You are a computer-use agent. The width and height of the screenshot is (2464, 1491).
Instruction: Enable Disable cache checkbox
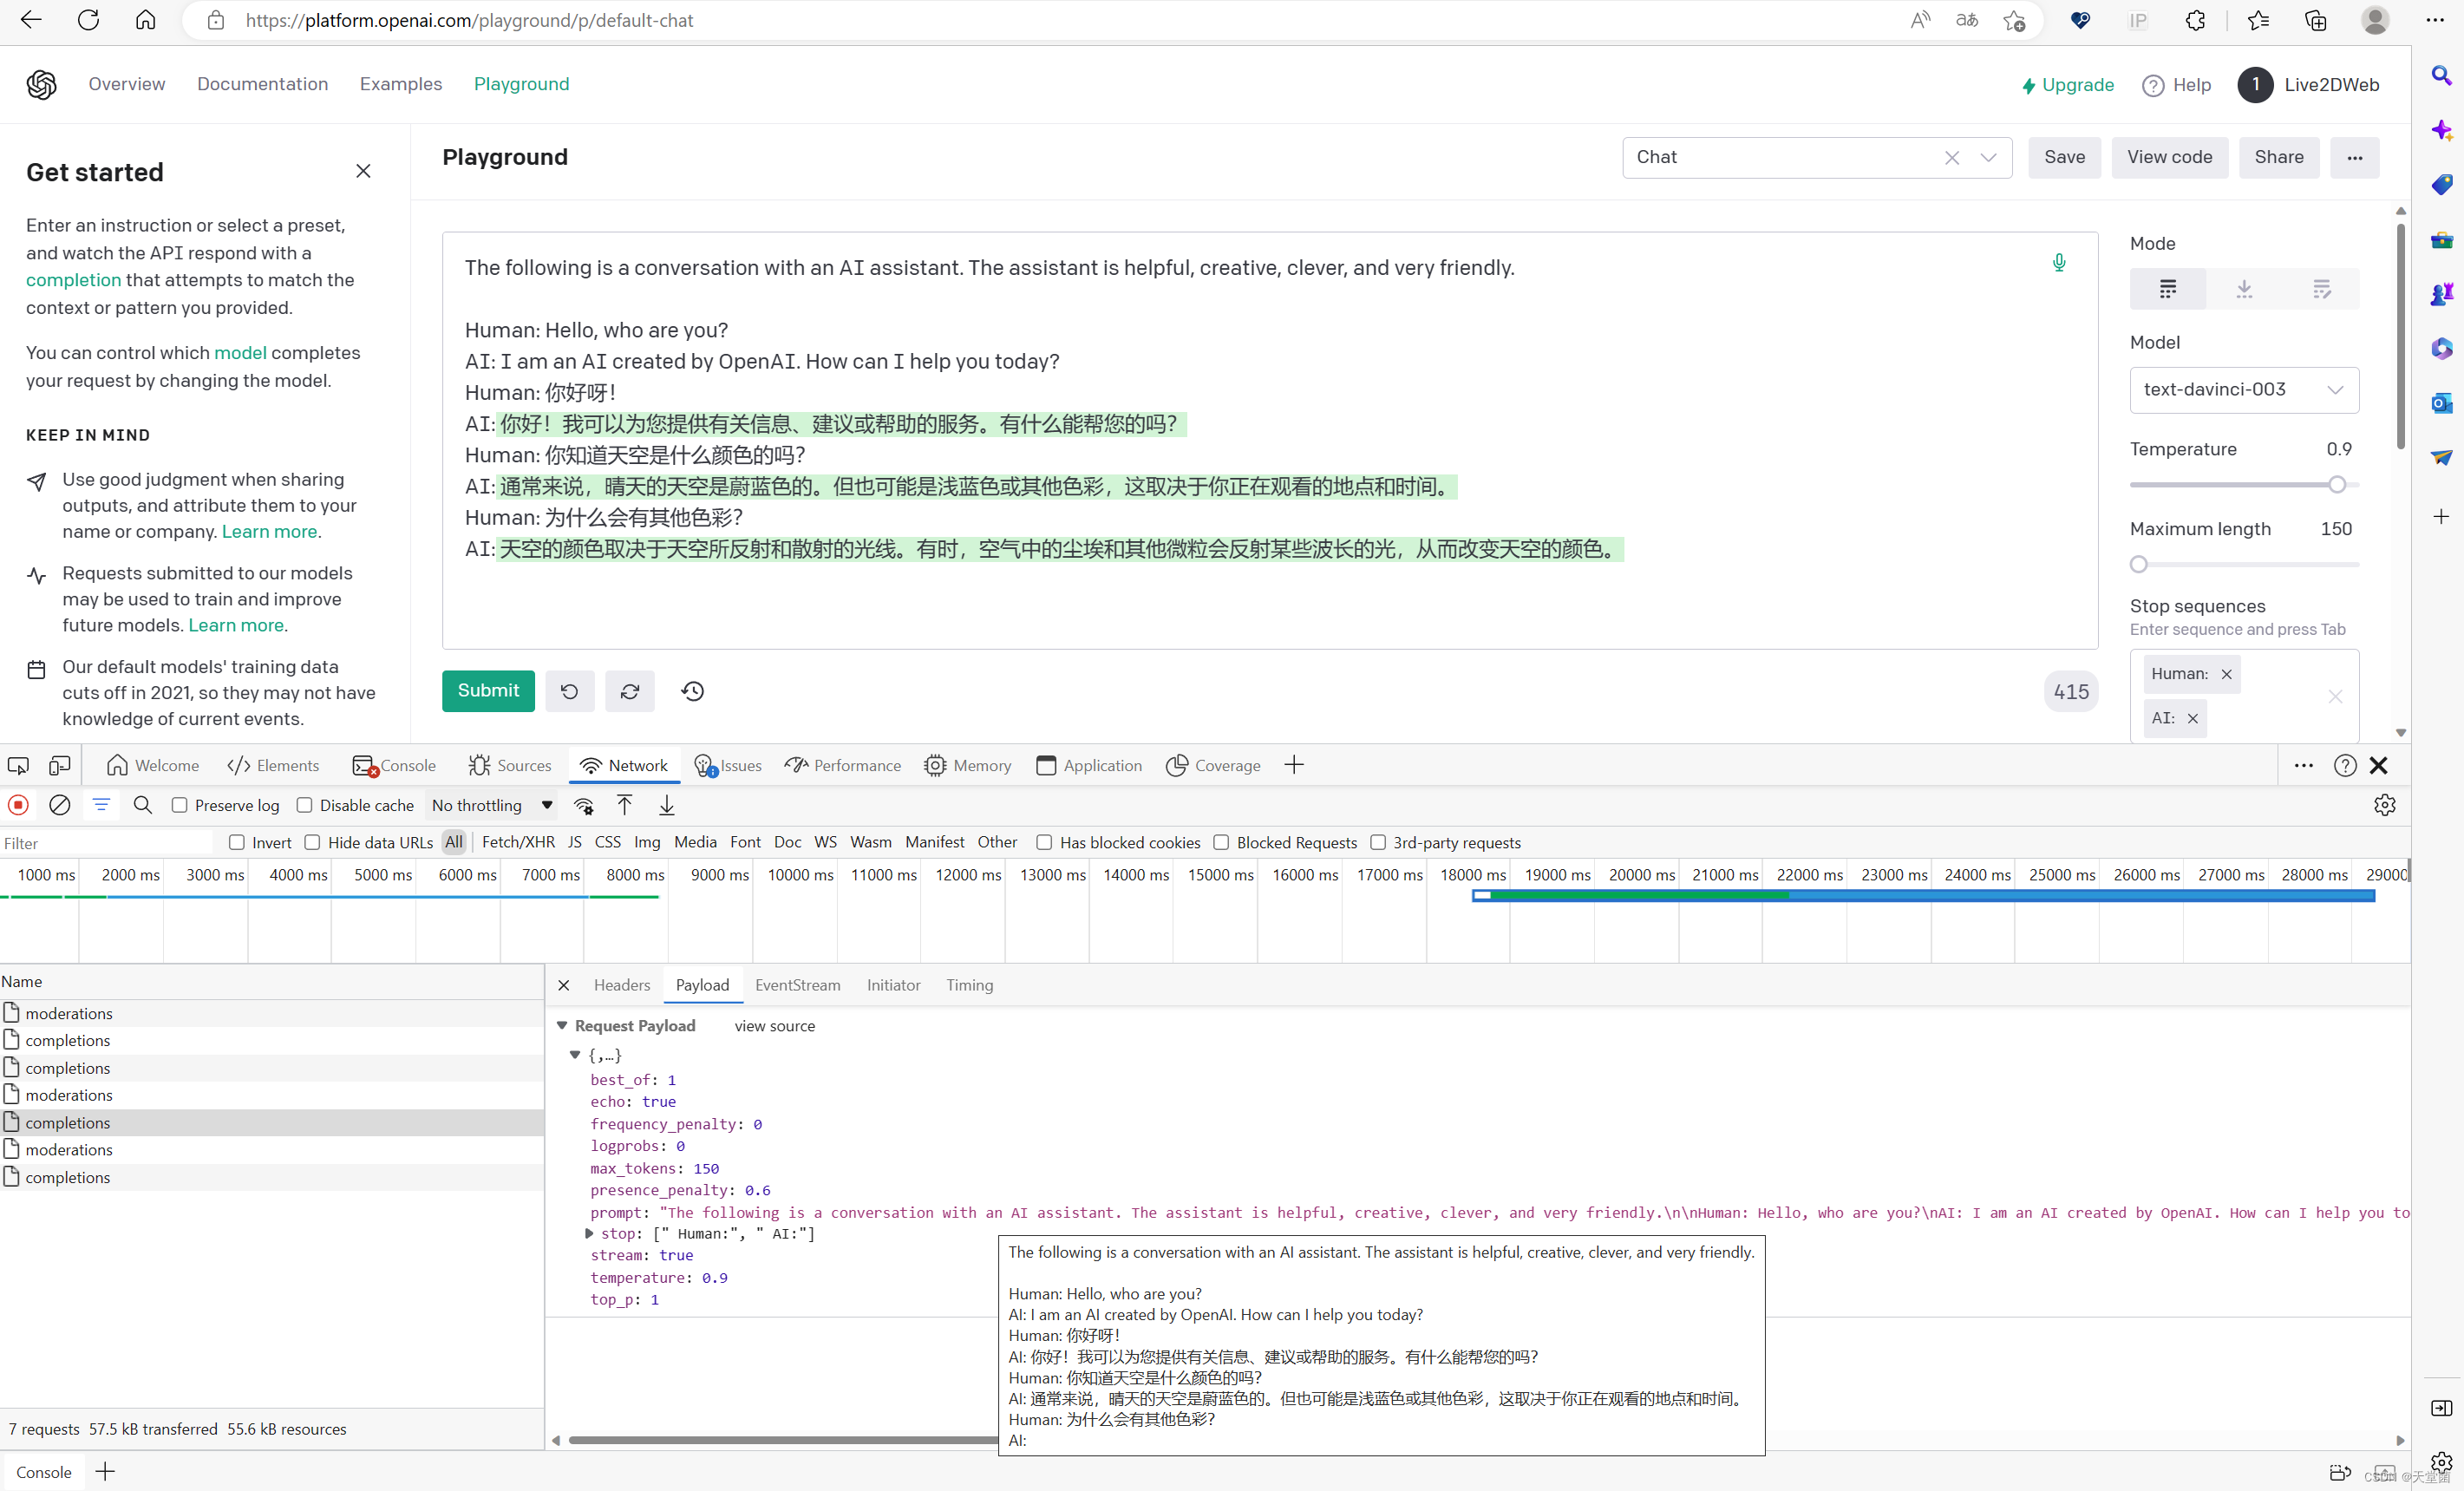tap(305, 805)
